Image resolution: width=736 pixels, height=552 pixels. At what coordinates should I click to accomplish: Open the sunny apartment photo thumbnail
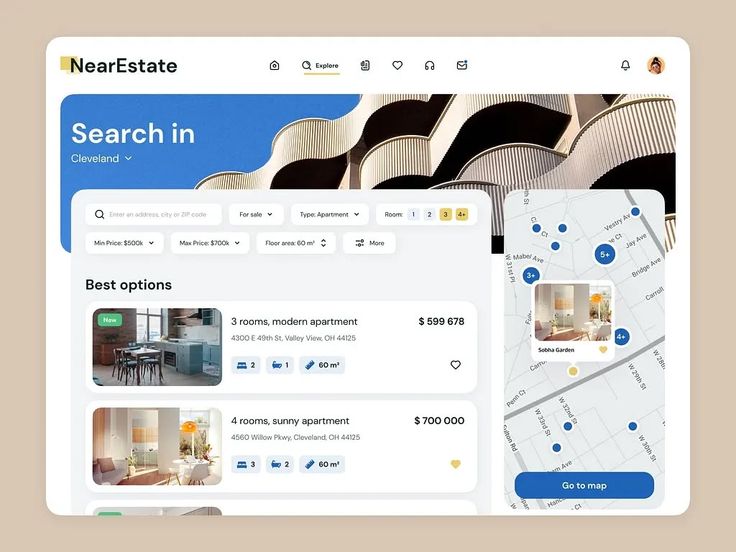[x=157, y=446]
